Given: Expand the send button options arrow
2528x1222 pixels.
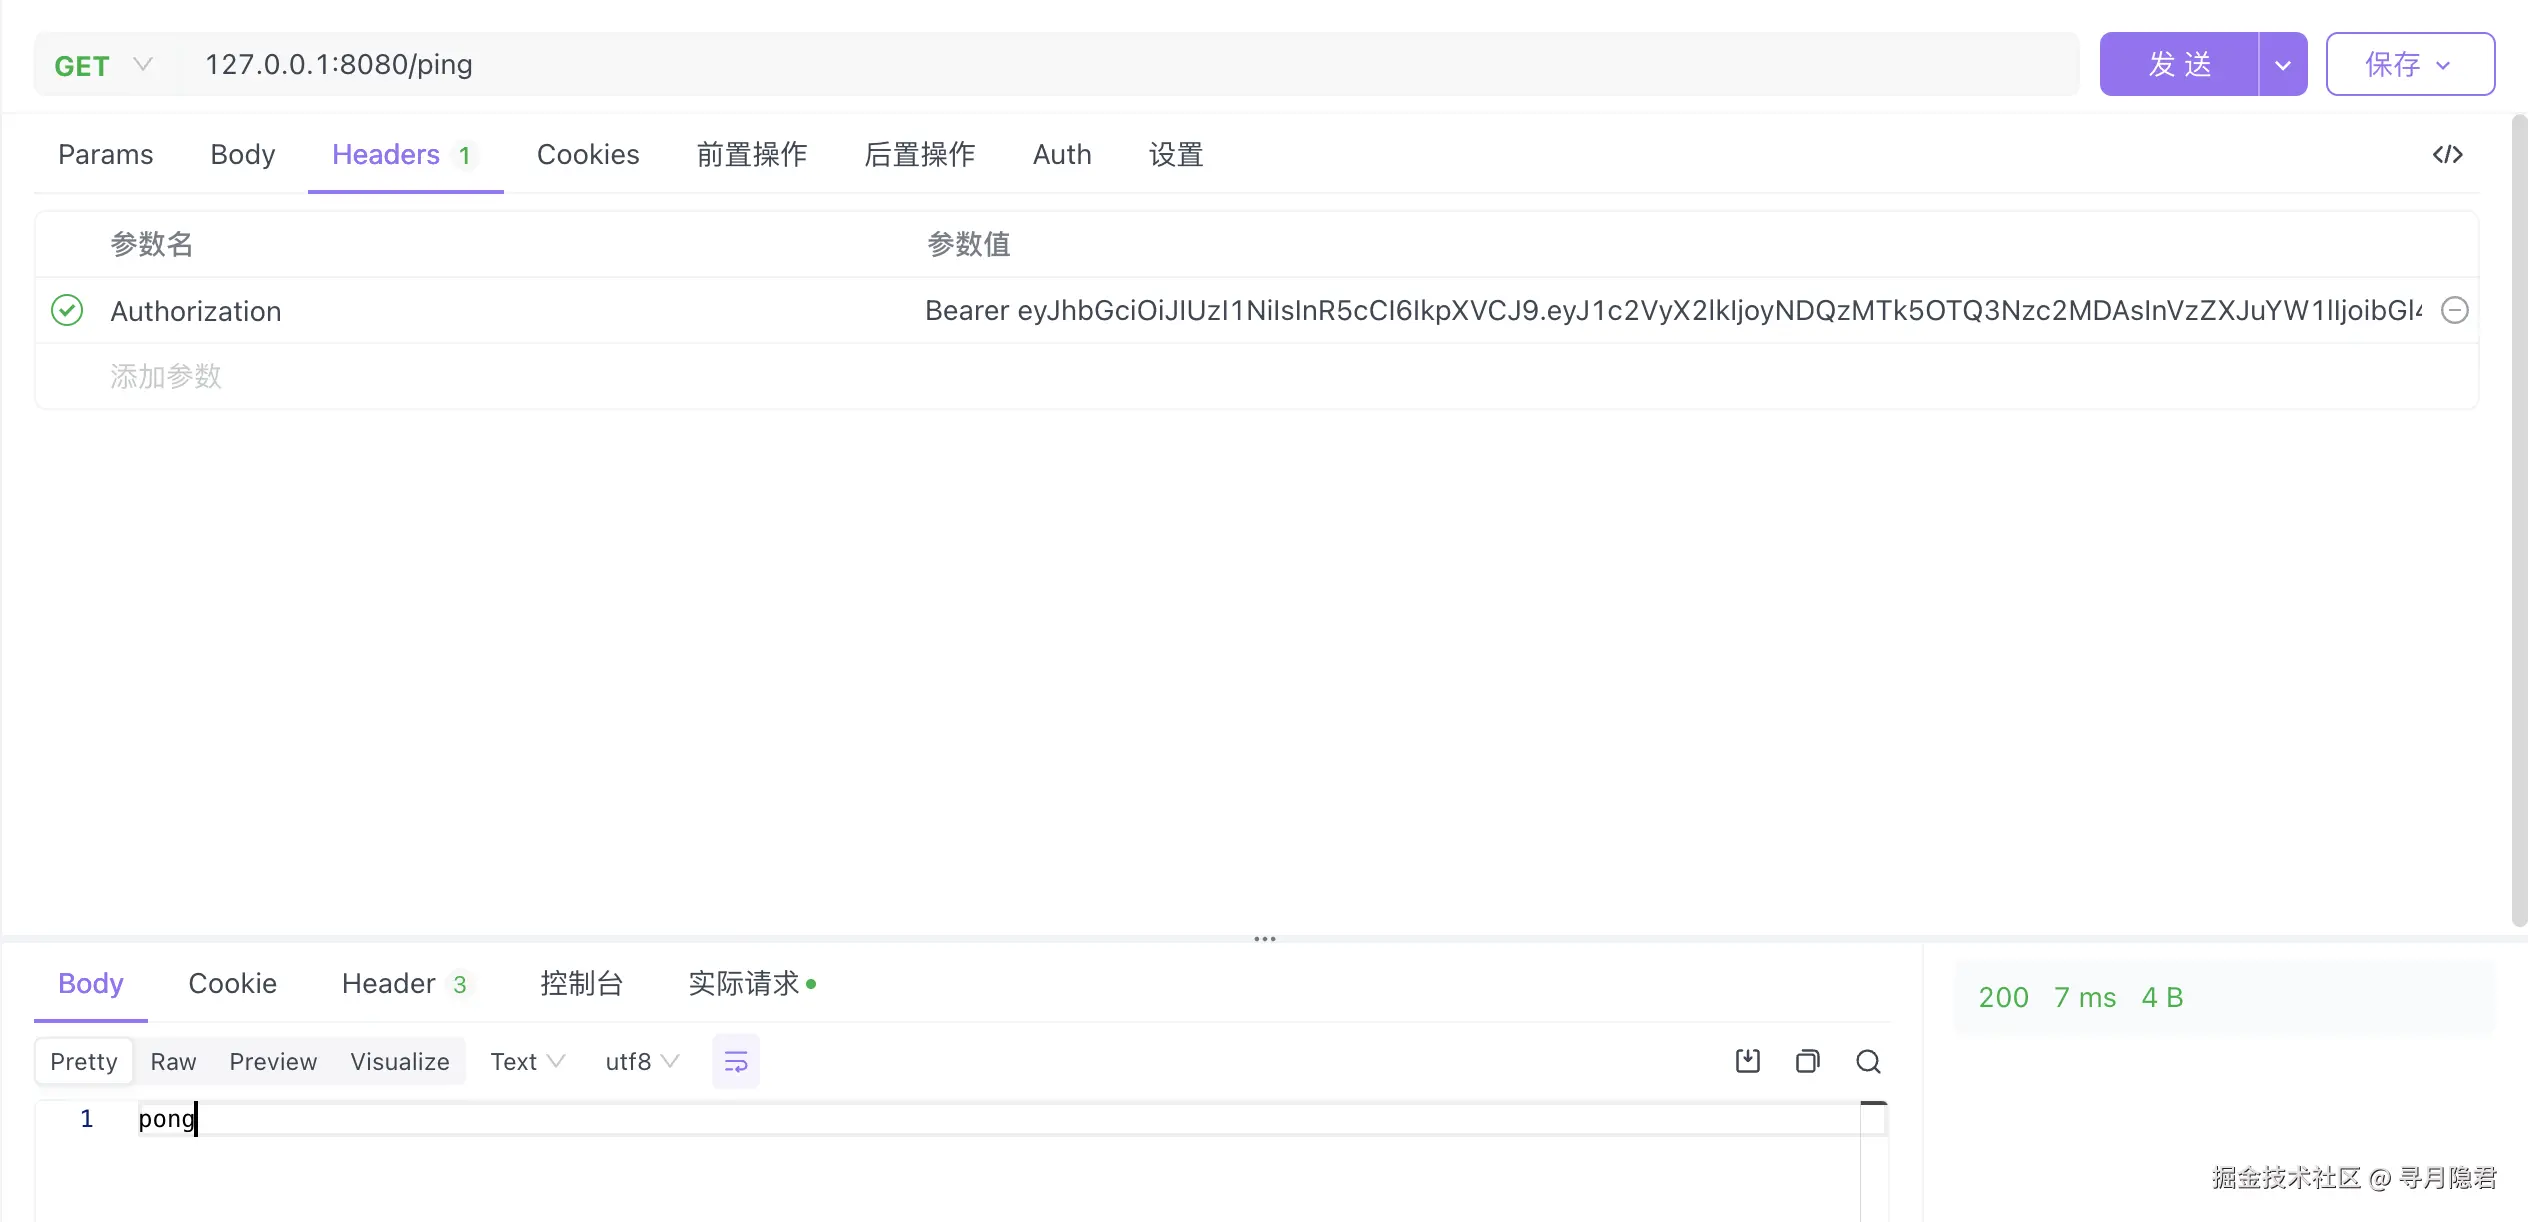Looking at the screenshot, I should point(2282,65).
